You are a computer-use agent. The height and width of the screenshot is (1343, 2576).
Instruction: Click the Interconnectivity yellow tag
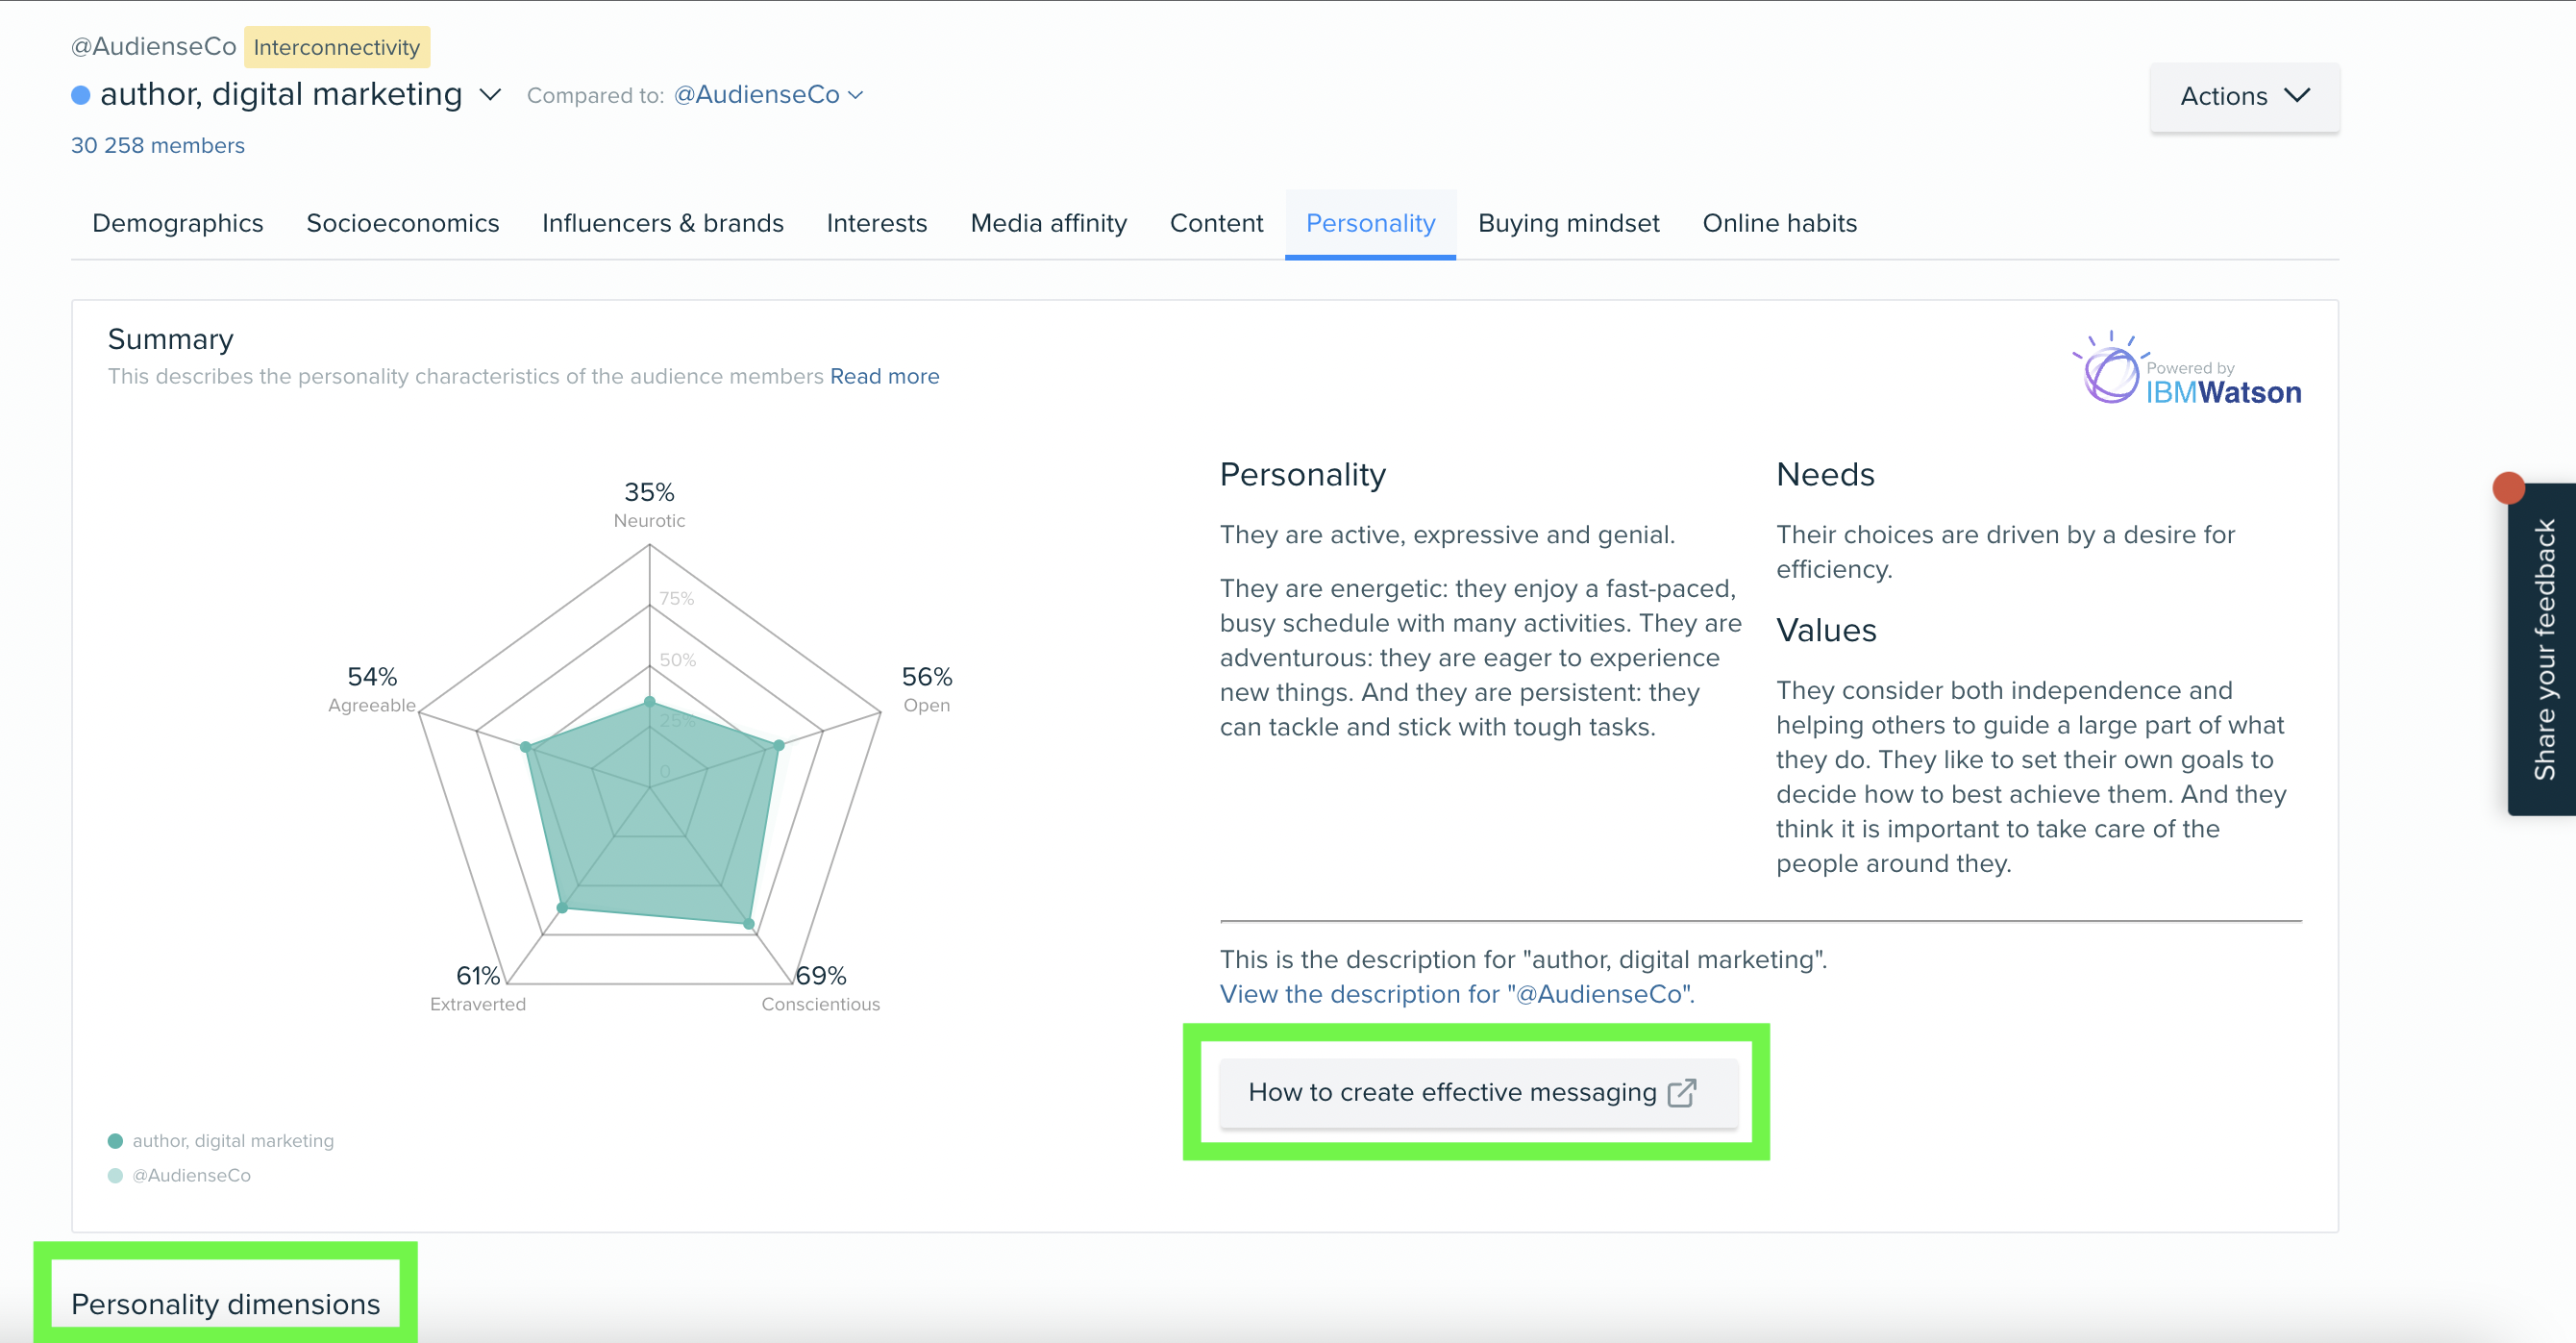(337, 47)
